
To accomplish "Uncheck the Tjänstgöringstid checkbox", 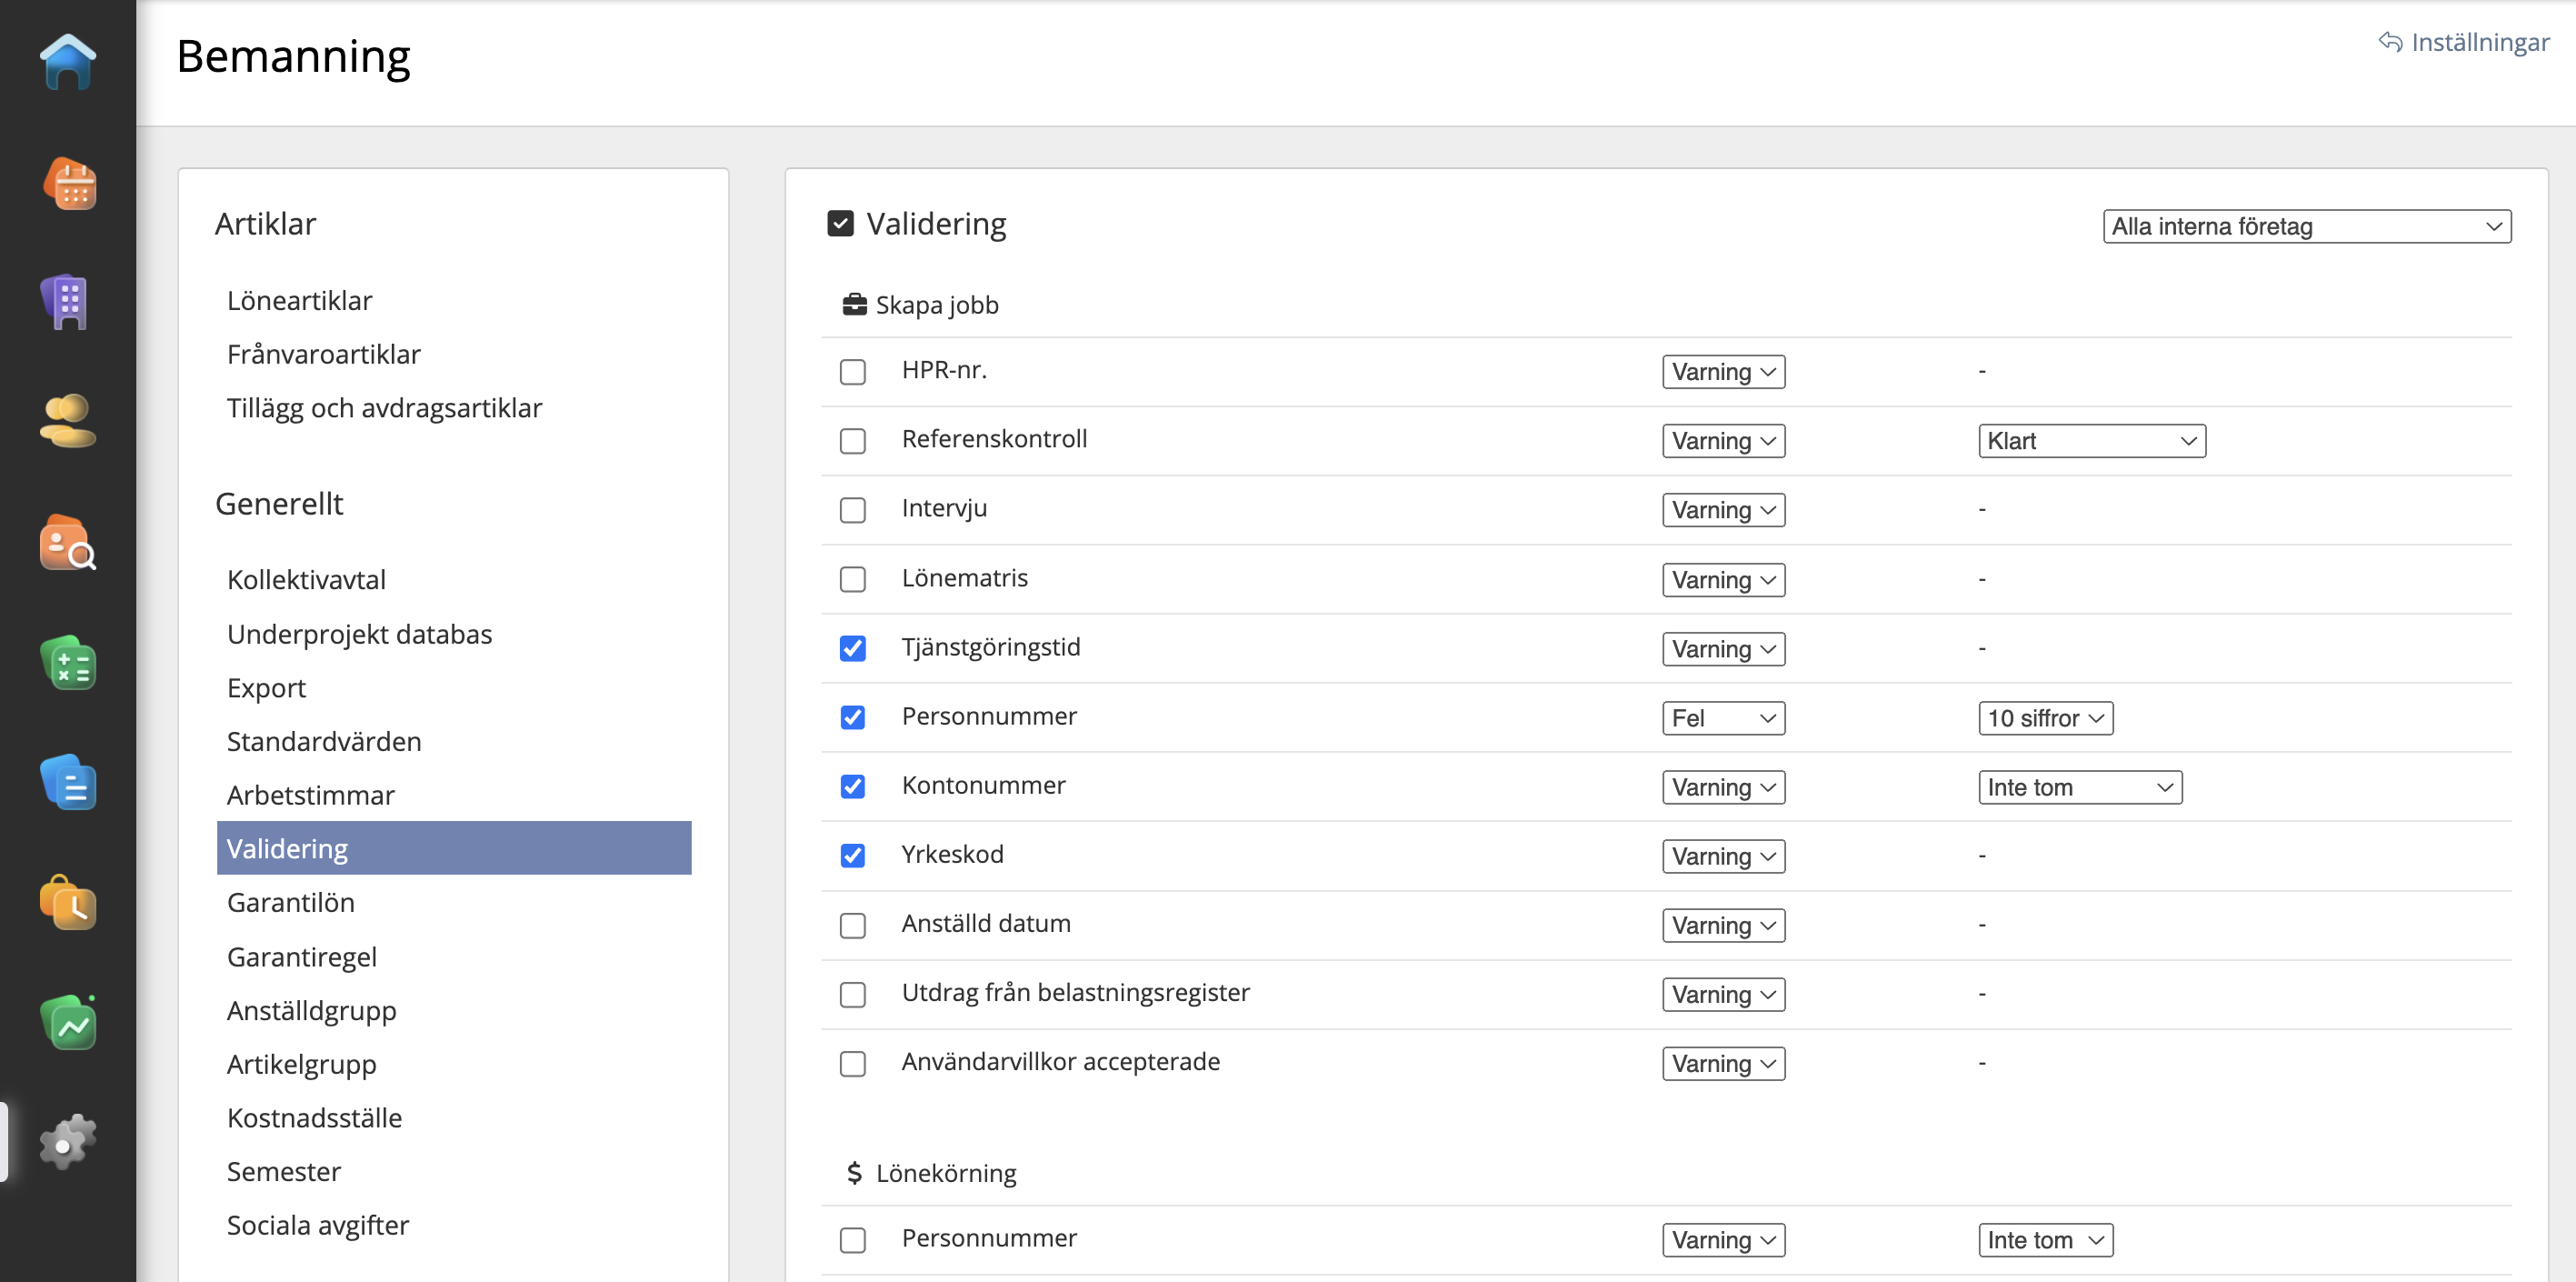I will pos(852,649).
